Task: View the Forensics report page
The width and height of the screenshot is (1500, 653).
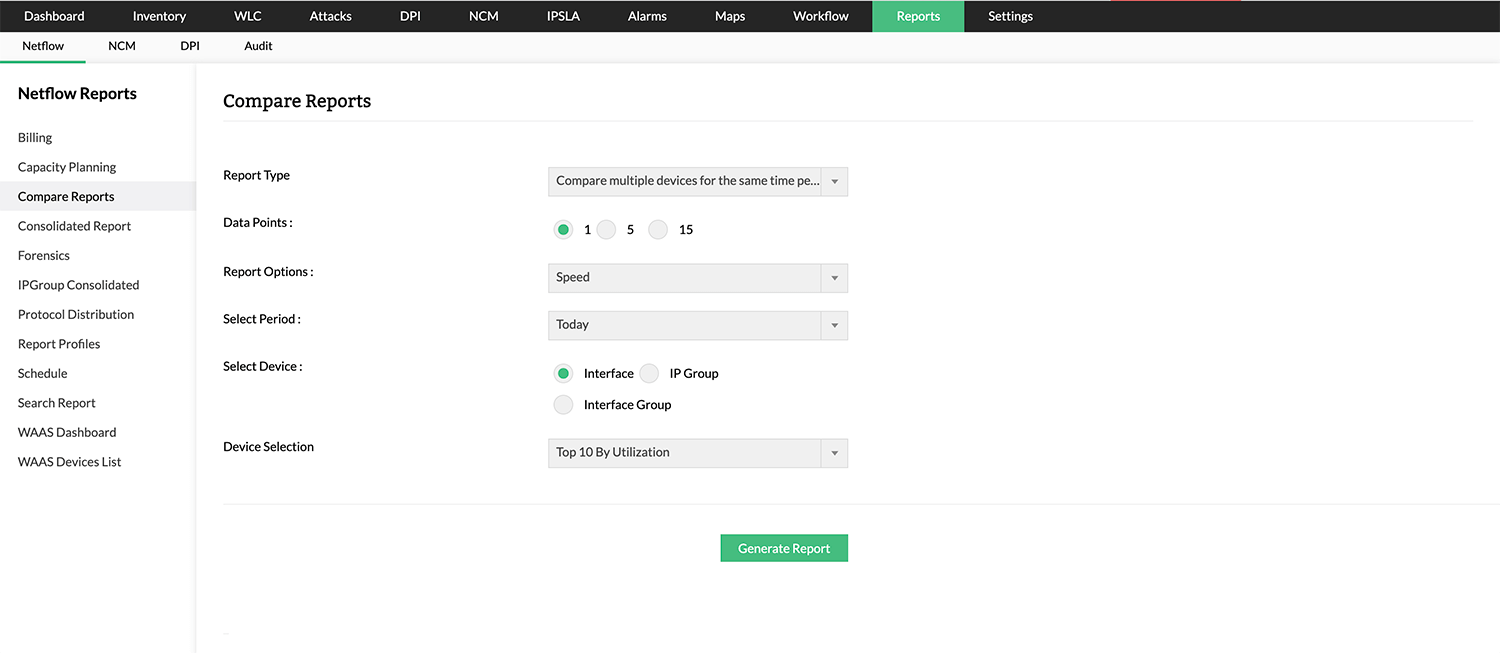Action: click(43, 255)
